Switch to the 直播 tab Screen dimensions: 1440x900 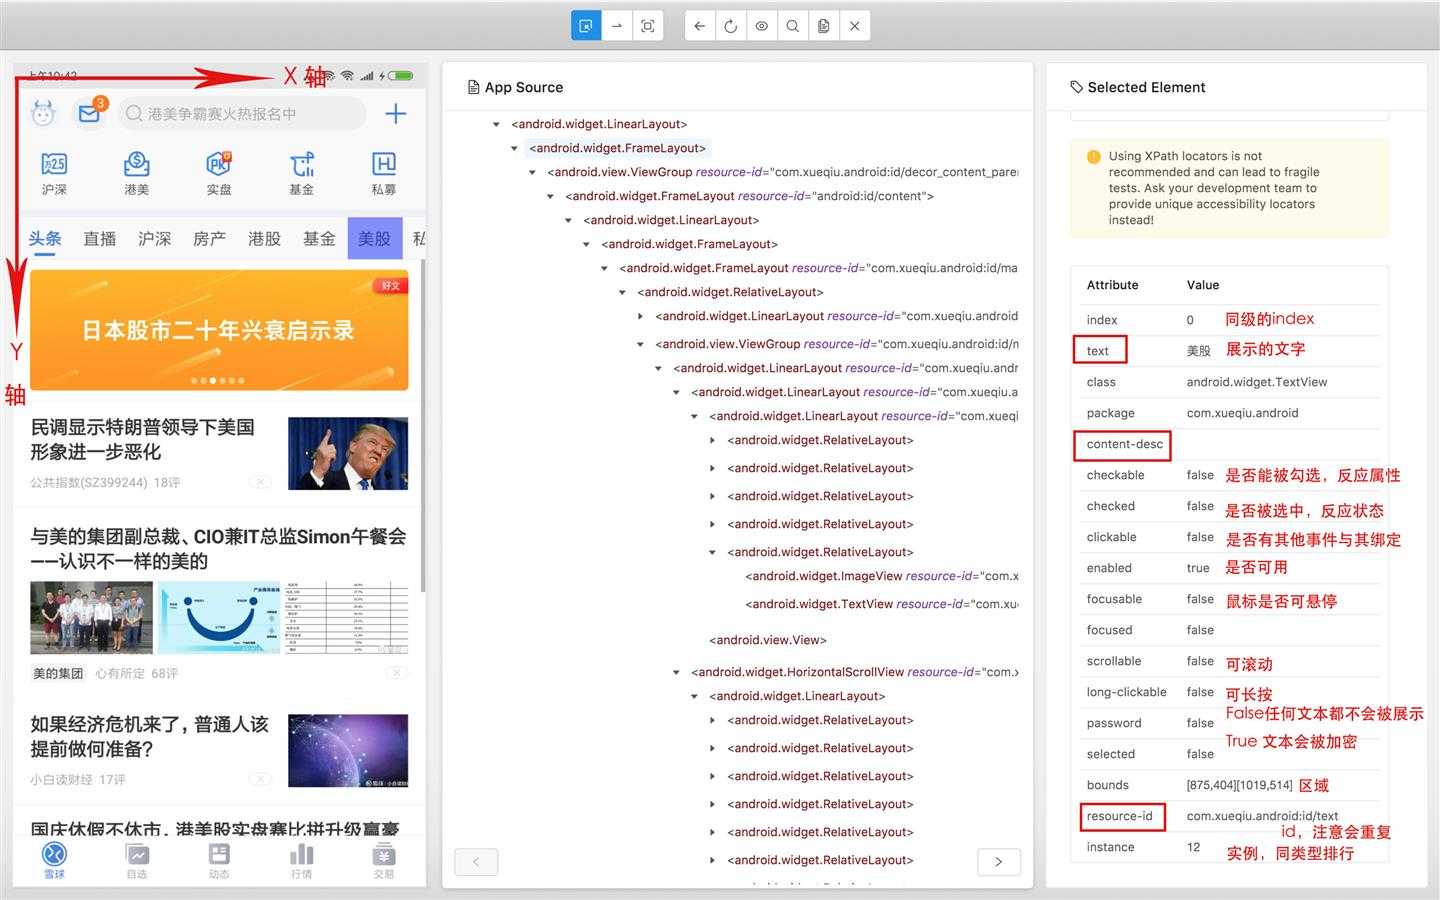(x=100, y=238)
